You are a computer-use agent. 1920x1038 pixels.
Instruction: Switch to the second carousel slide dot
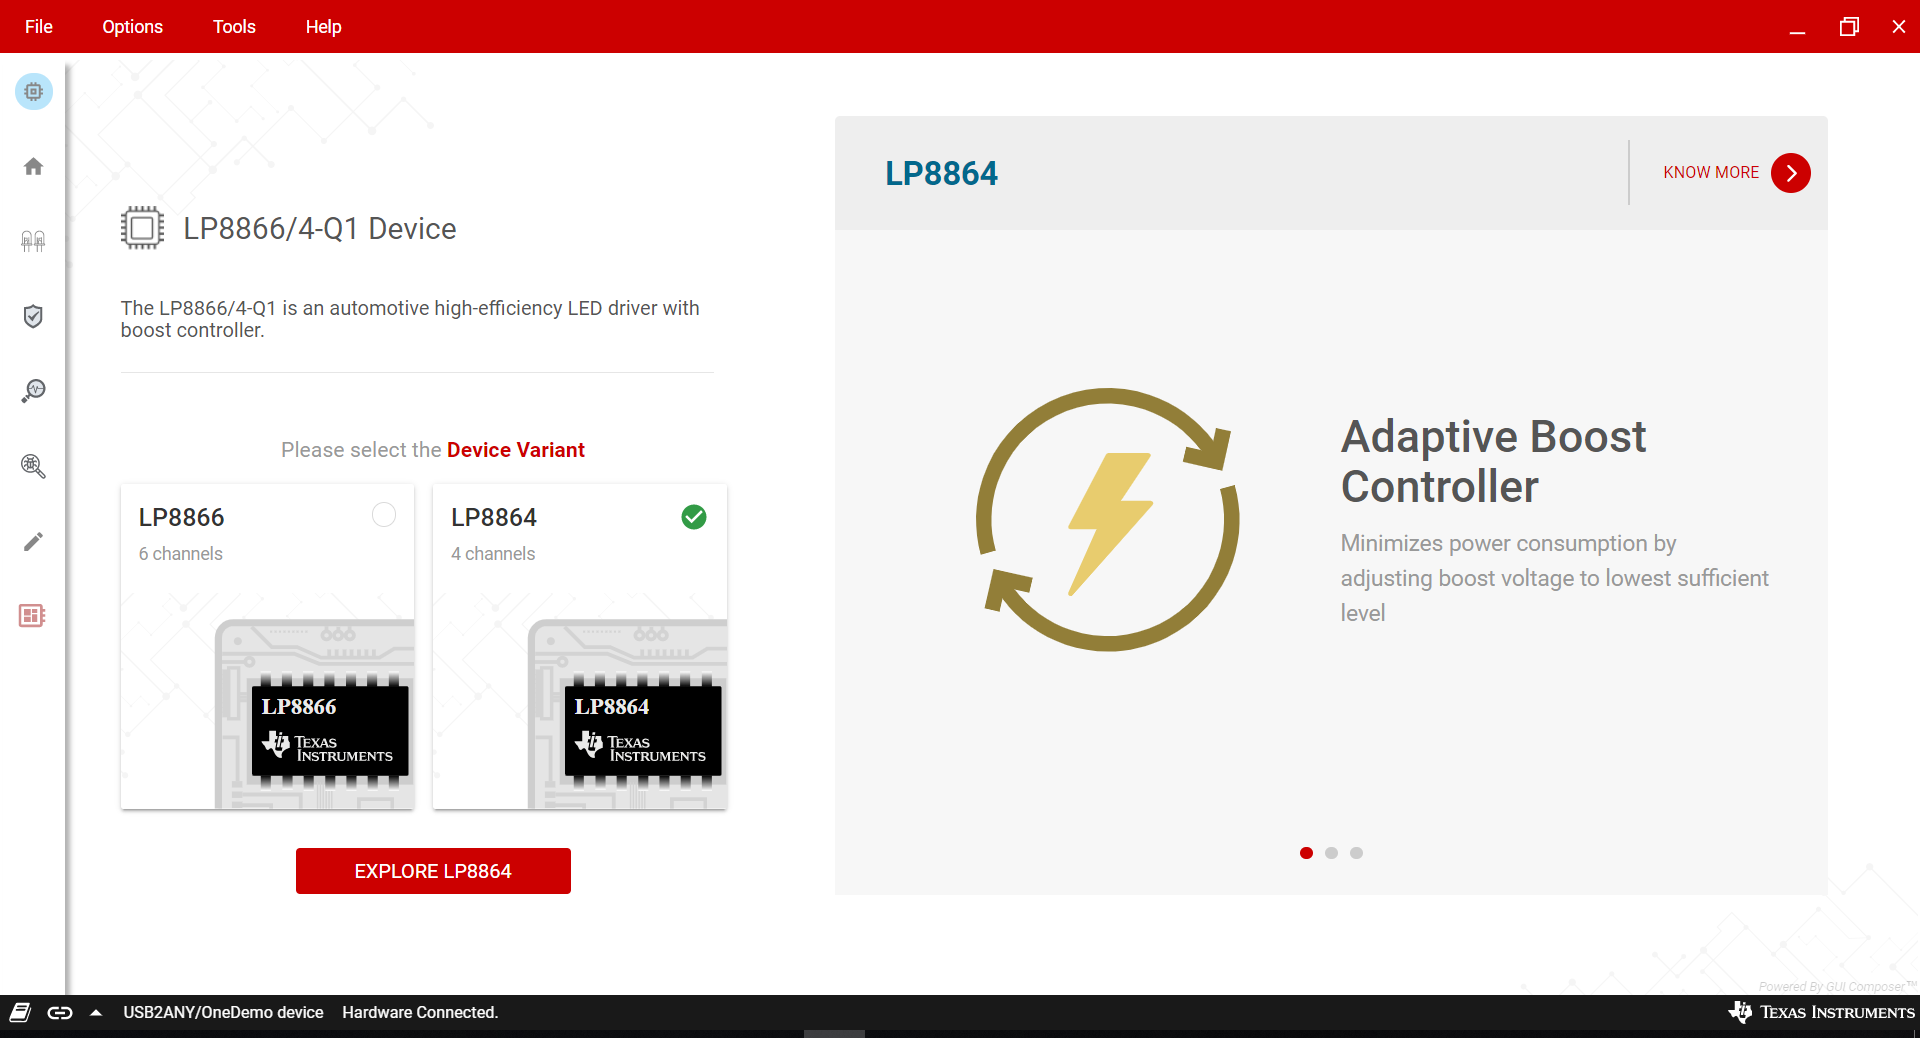tap(1331, 853)
